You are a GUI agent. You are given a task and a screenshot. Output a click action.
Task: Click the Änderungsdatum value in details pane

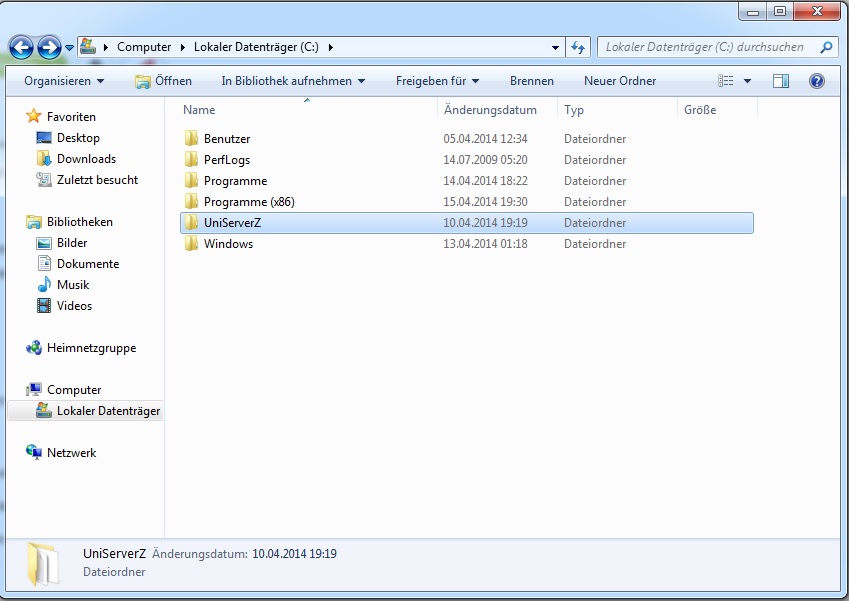(x=294, y=554)
